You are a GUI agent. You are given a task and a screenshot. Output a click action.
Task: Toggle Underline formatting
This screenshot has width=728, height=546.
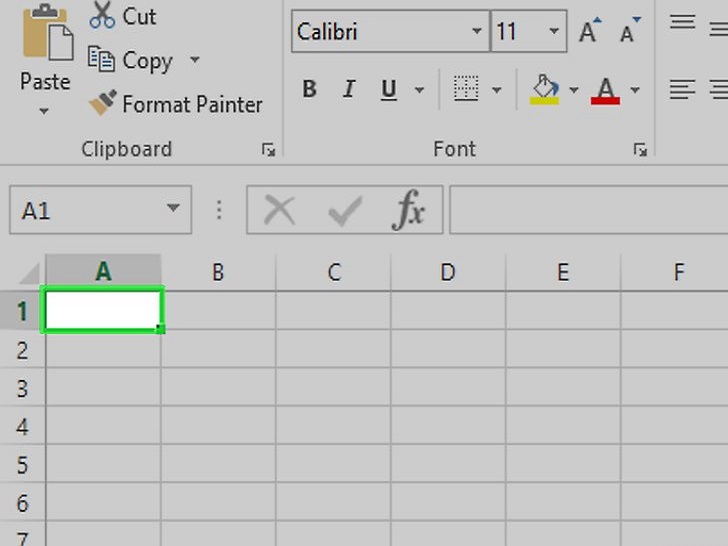pos(388,90)
